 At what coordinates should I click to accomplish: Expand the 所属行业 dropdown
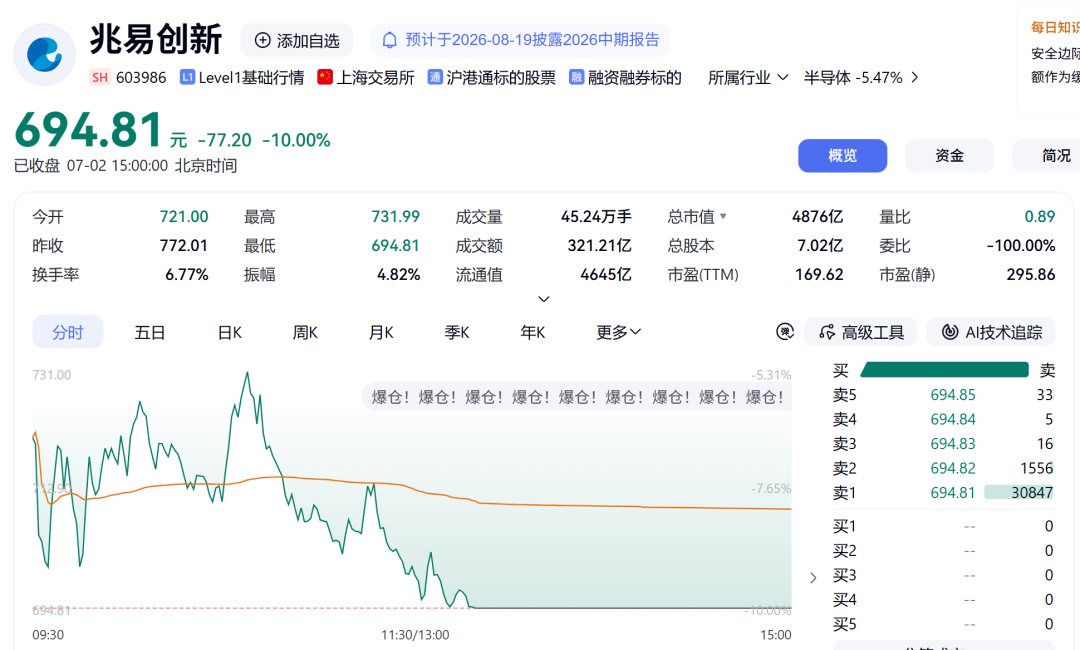click(748, 78)
